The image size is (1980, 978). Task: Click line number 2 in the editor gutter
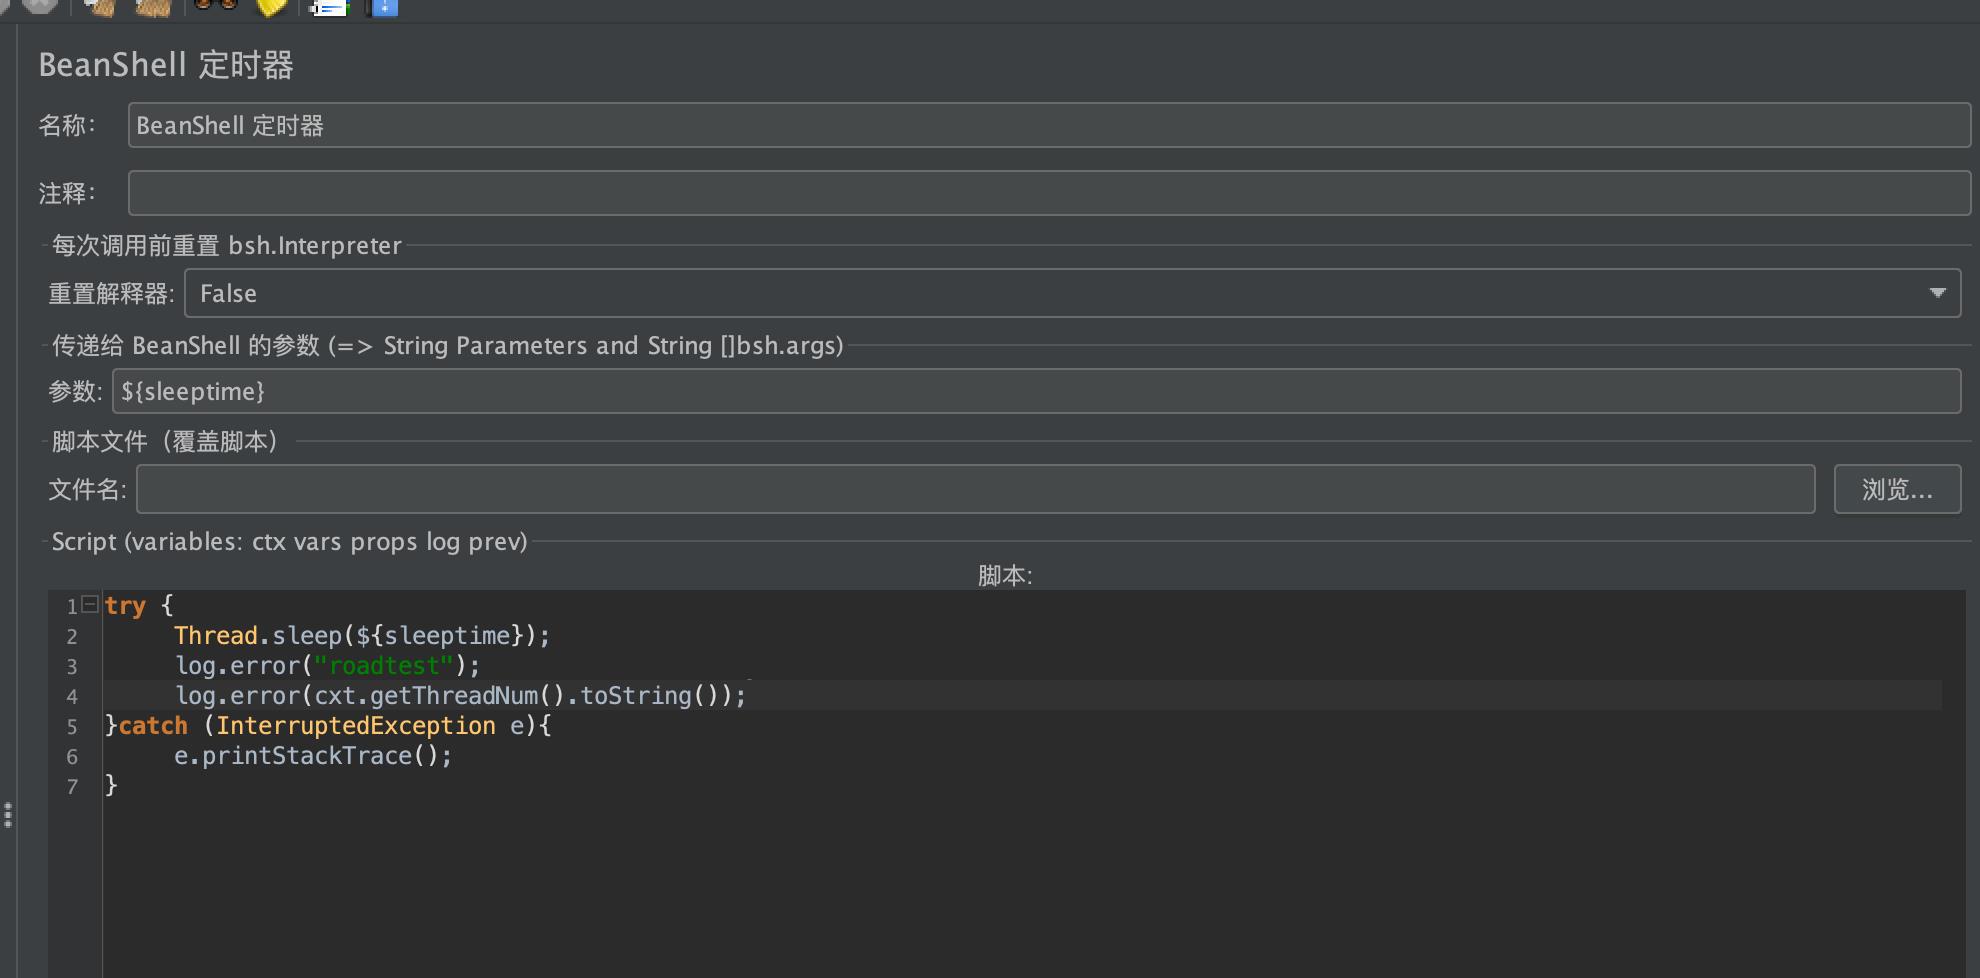[72, 636]
